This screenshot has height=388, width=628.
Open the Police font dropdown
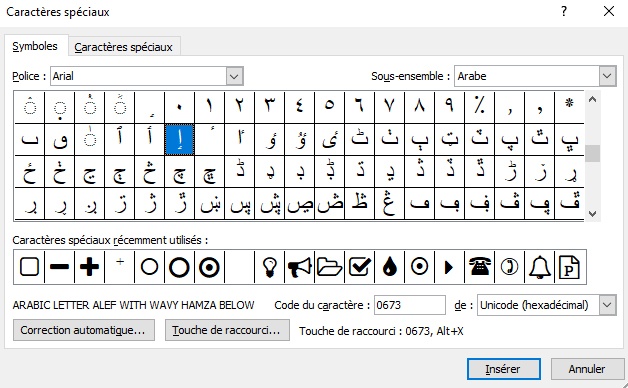point(235,76)
